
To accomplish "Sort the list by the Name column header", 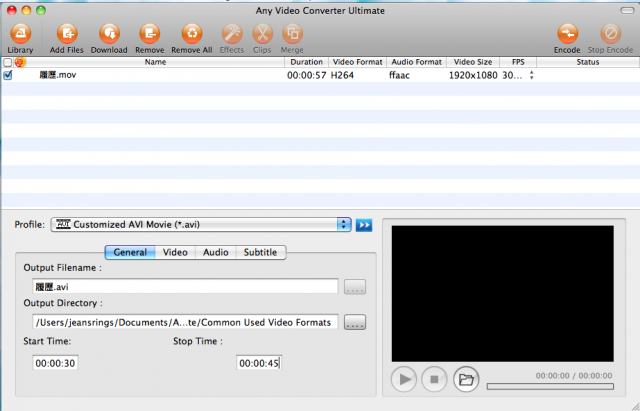I will pyautogui.click(x=155, y=62).
